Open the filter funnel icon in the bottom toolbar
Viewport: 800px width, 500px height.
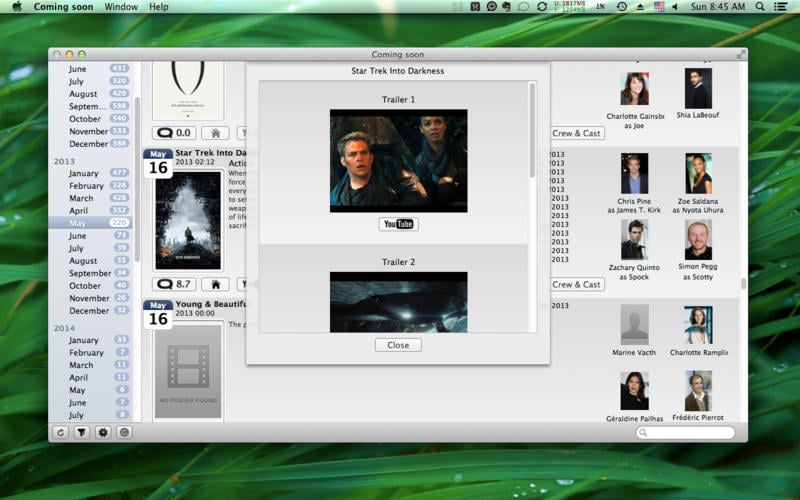point(82,433)
